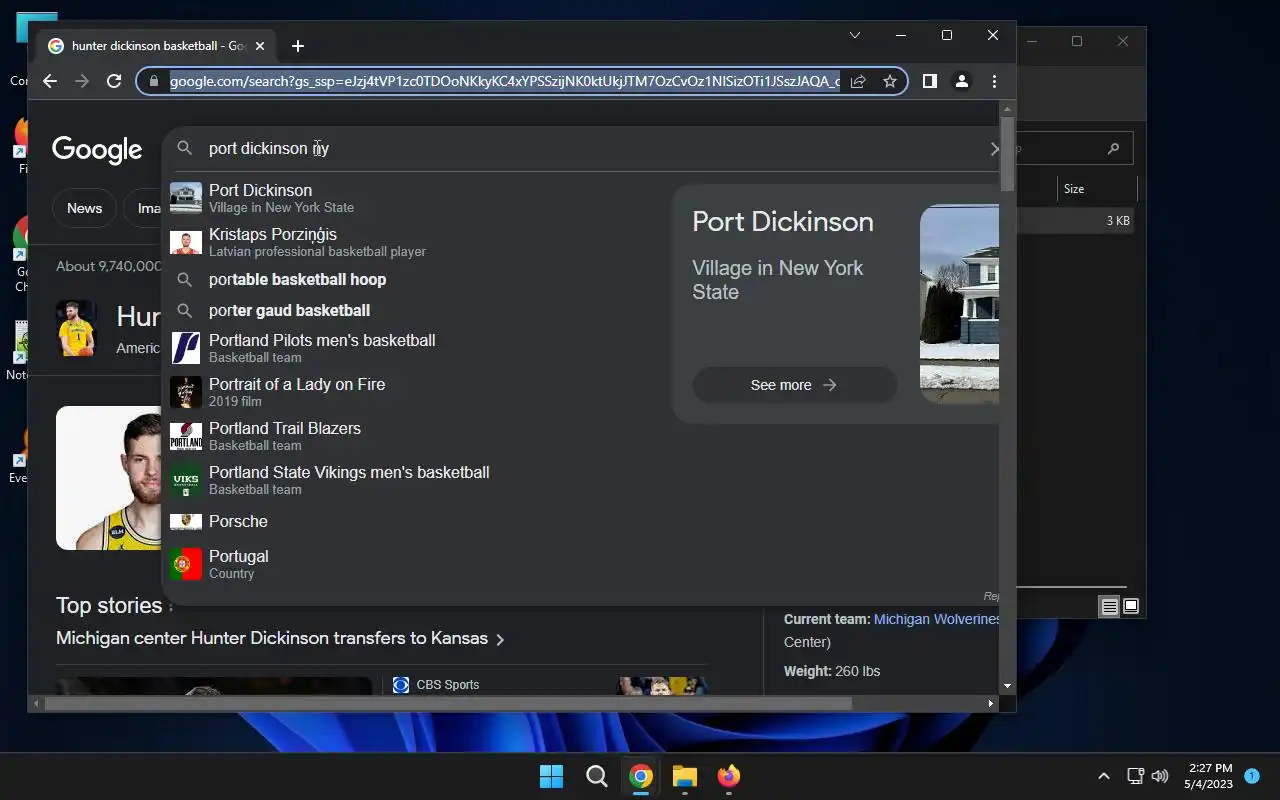The width and height of the screenshot is (1280, 800).
Task: Switch File Explorer to large thumbnails view
Action: (1131, 606)
